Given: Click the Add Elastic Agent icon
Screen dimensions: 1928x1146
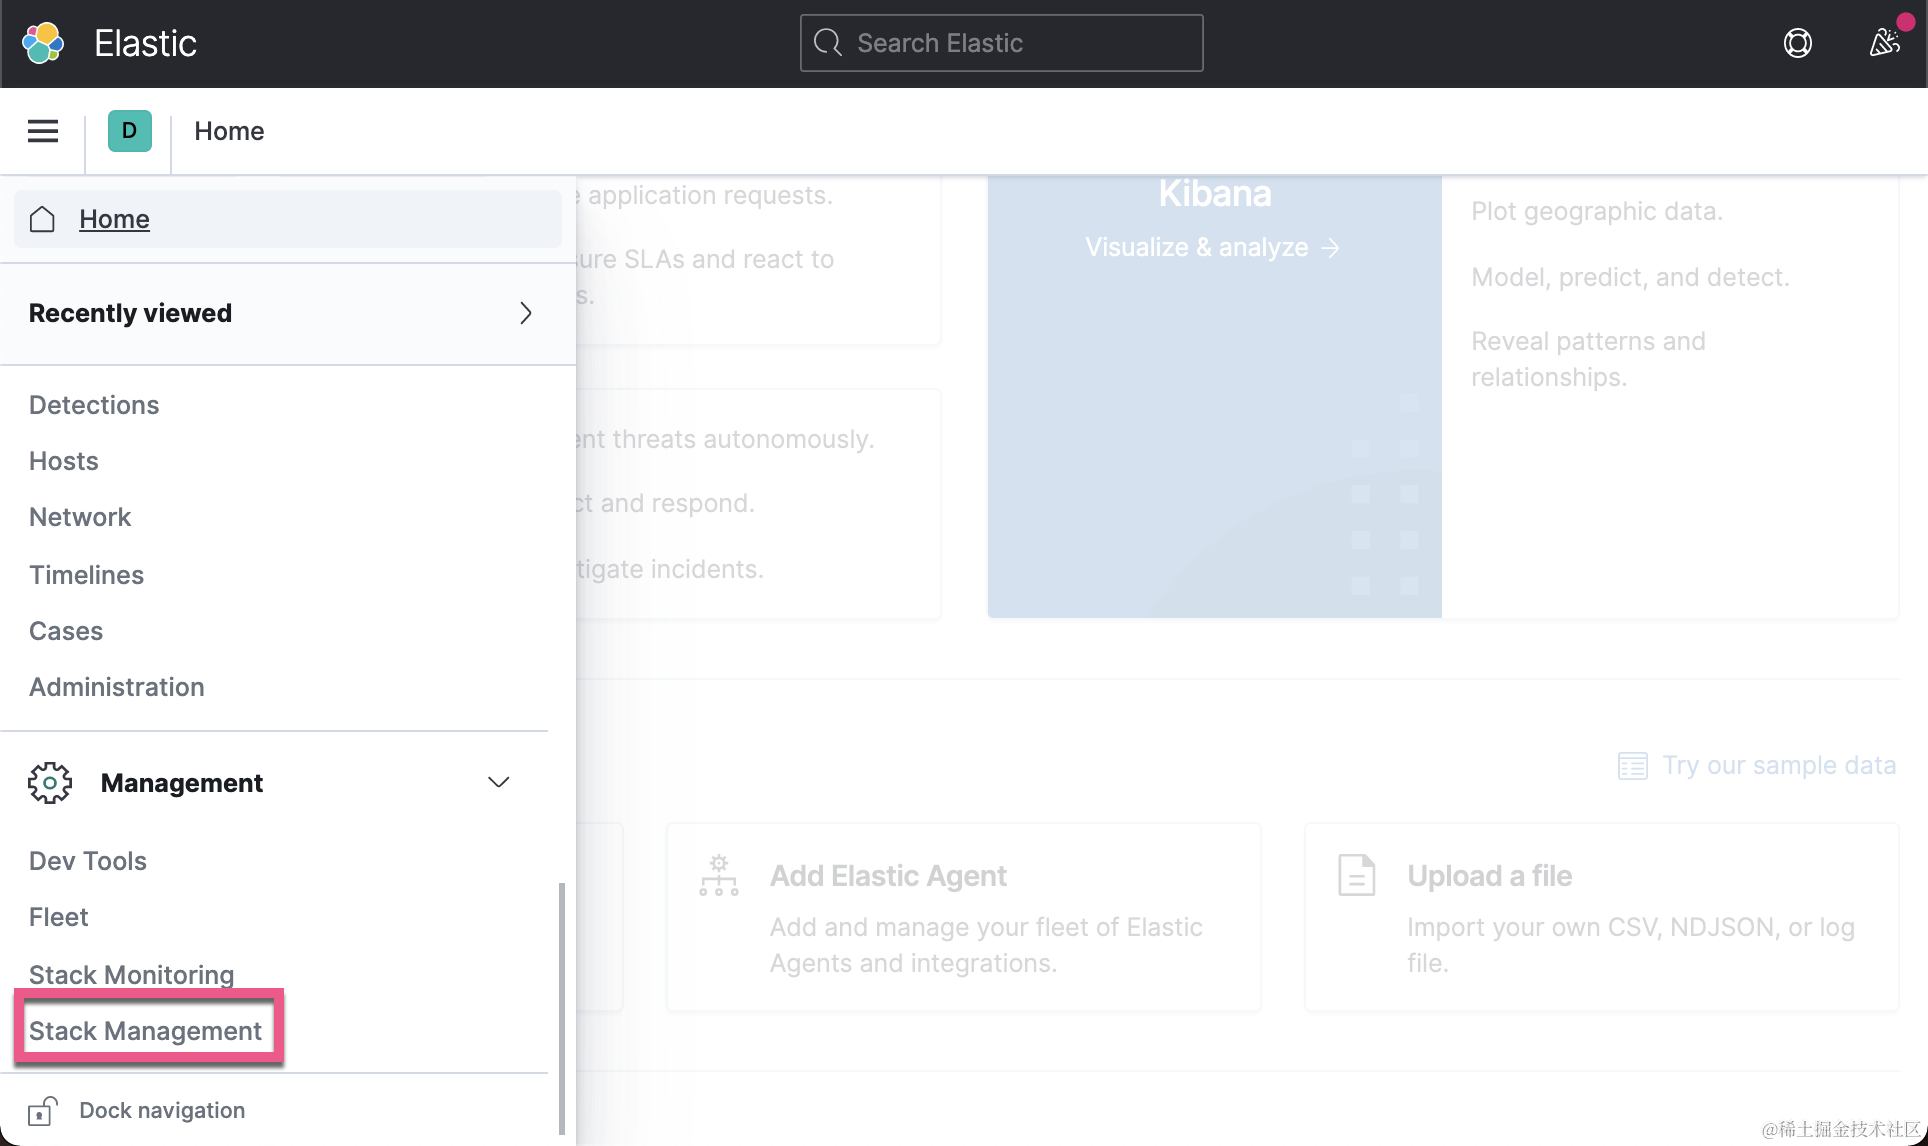Looking at the screenshot, I should pyautogui.click(x=719, y=876).
